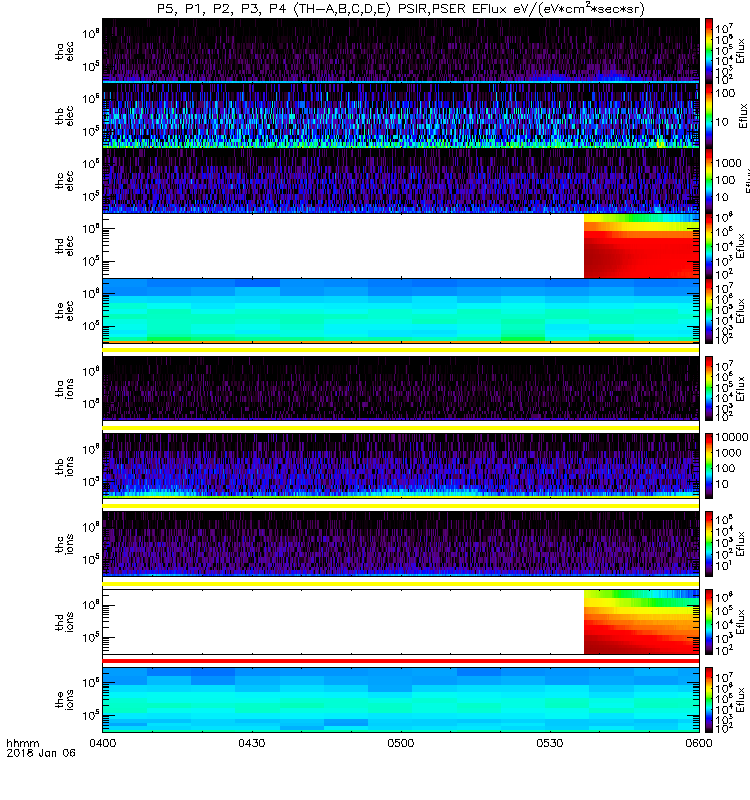The image size is (750, 800).
Task: Click the thb ions spectrogram plot
Action: (401, 466)
